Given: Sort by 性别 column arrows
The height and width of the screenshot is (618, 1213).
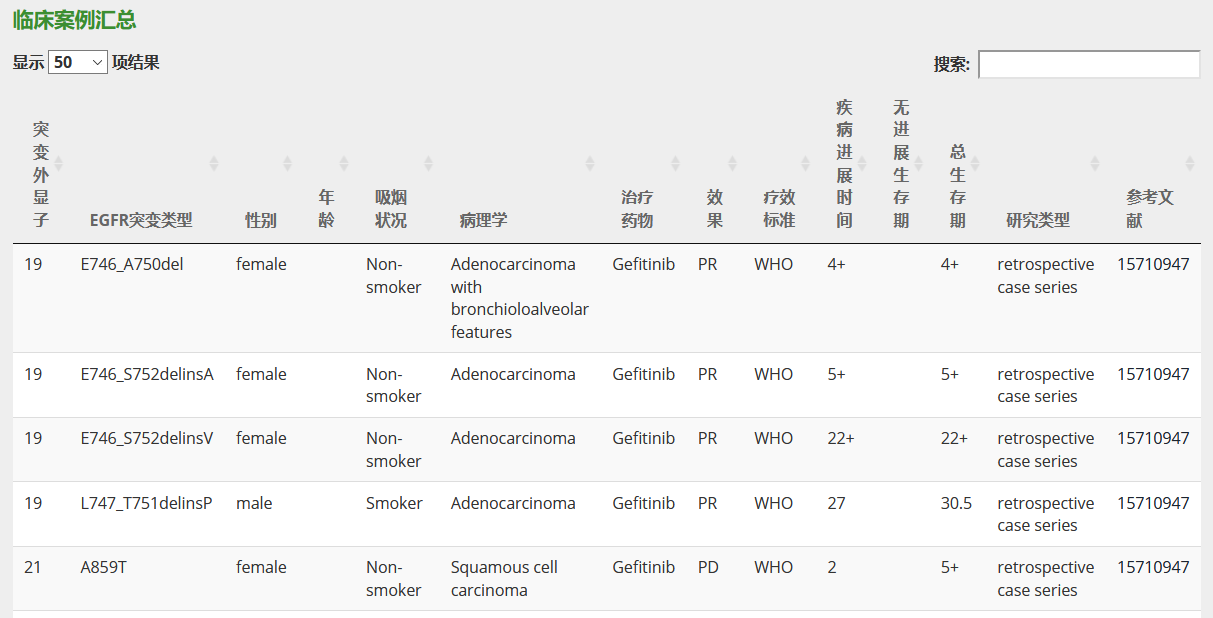Looking at the screenshot, I should (x=287, y=163).
